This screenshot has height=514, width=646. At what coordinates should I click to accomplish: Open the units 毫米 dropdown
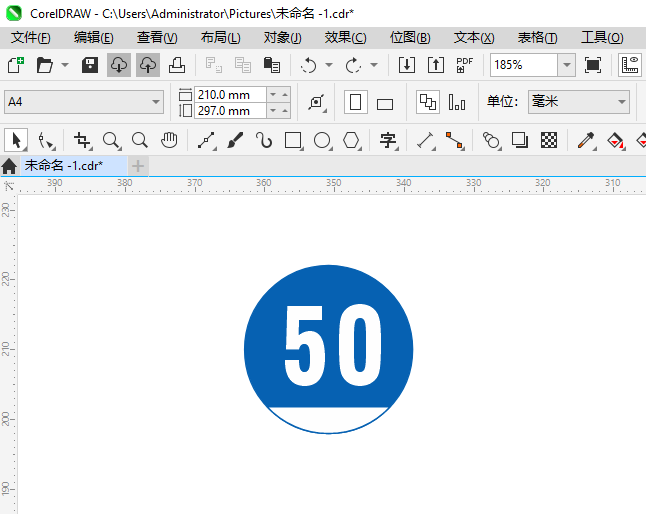[x=619, y=102]
